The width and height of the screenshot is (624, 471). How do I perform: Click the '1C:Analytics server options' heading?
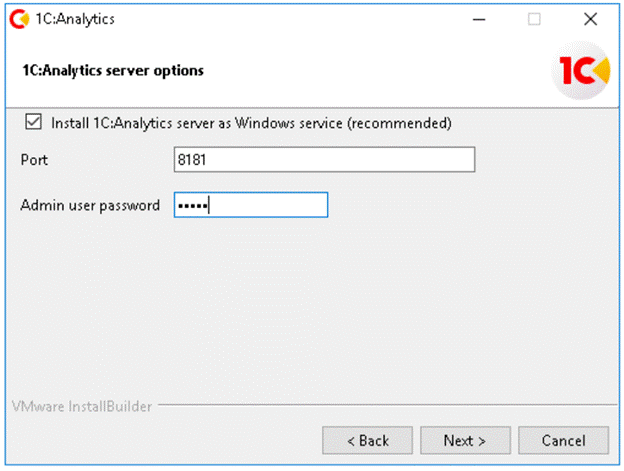pyautogui.click(x=112, y=71)
